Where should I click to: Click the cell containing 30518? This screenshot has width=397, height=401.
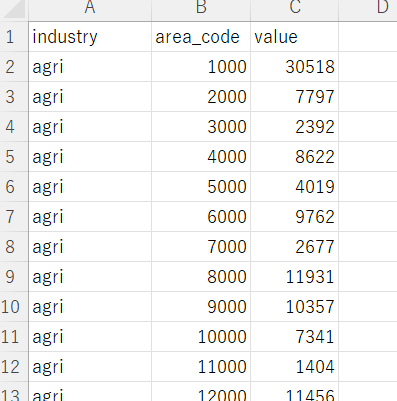[295, 67]
